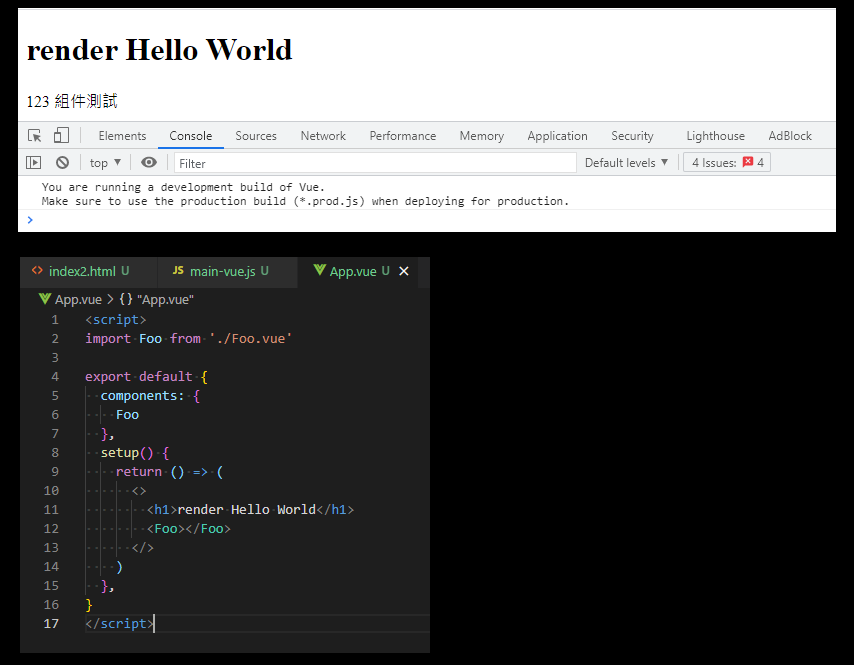The height and width of the screenshot is (665, 854).
Task: Switch to the AdBlock tab
Action: [790, 136]
